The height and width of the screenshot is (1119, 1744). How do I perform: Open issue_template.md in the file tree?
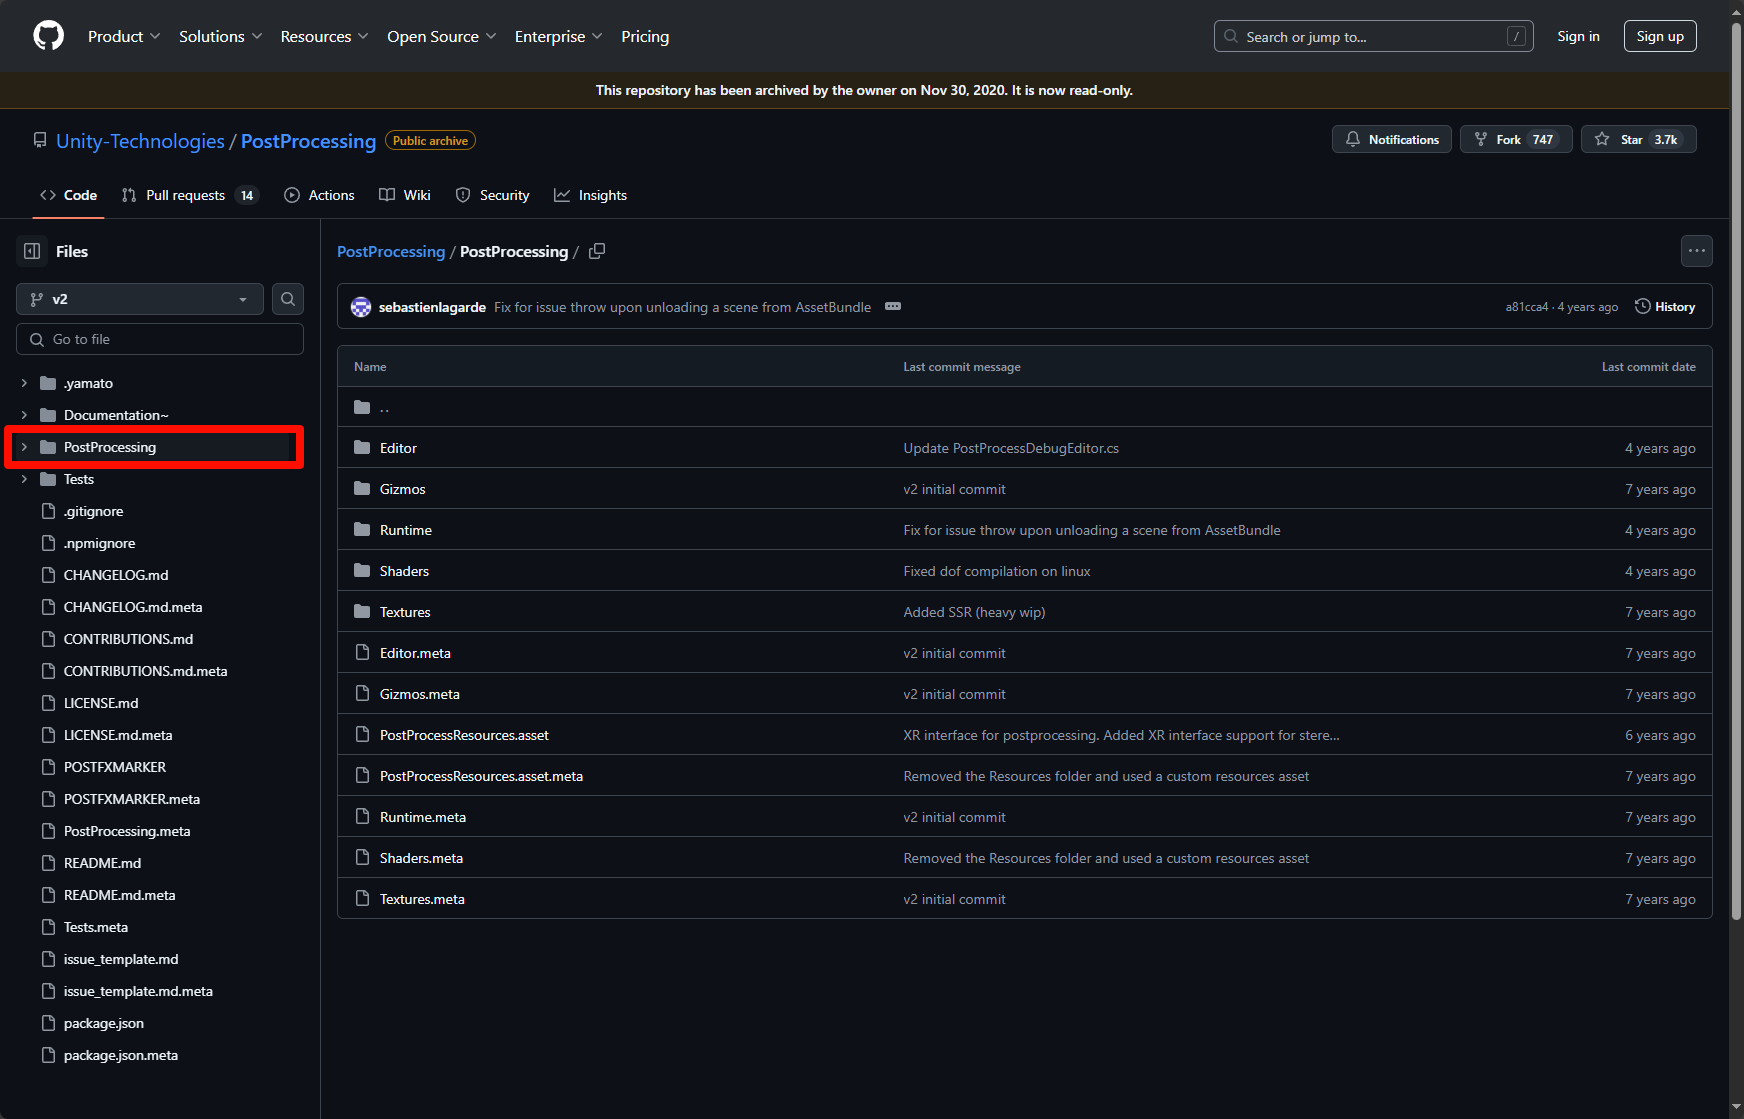[121, 959]
